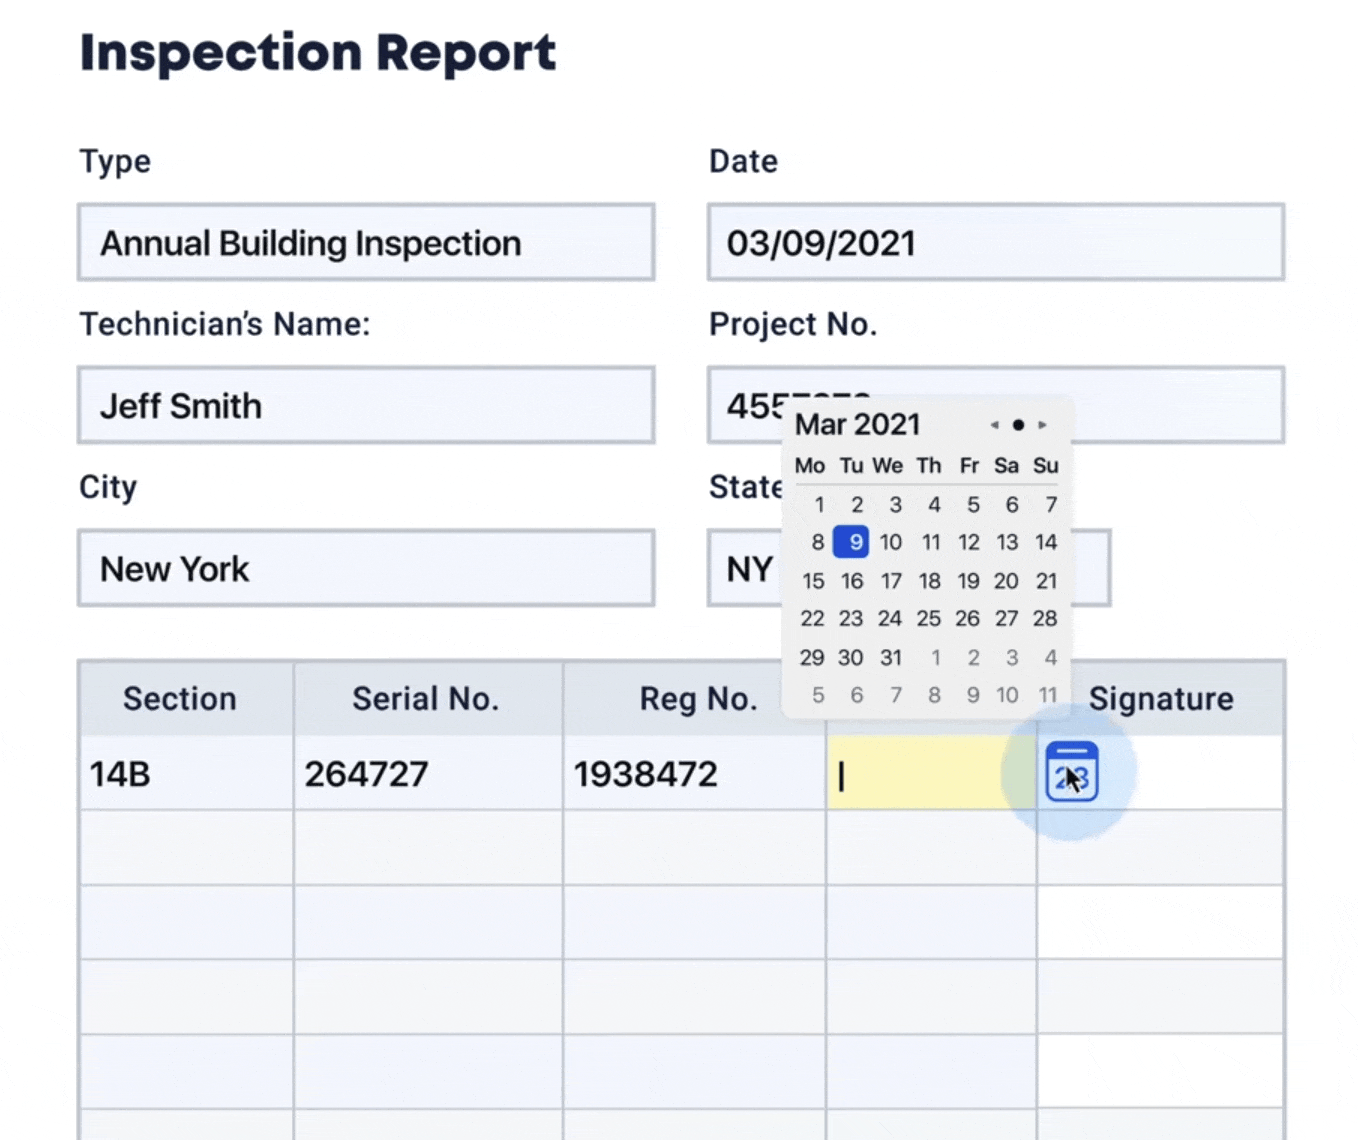This screenshot has width=1358, height=1140.
Task: Click the calendar picker icon in the table row
Action: (x=1071, y=772)
